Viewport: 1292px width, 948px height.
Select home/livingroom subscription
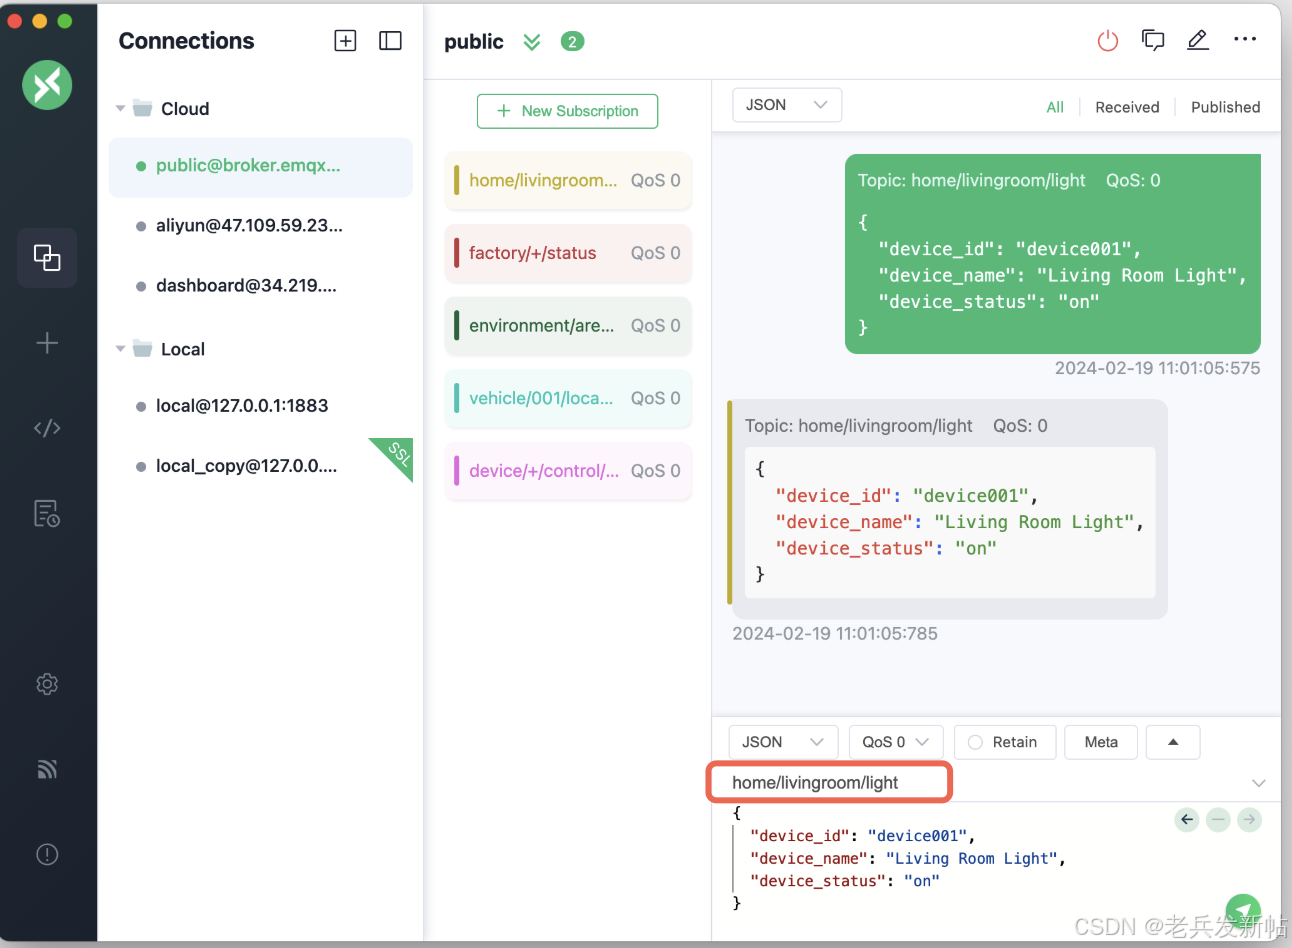[568, 180]
